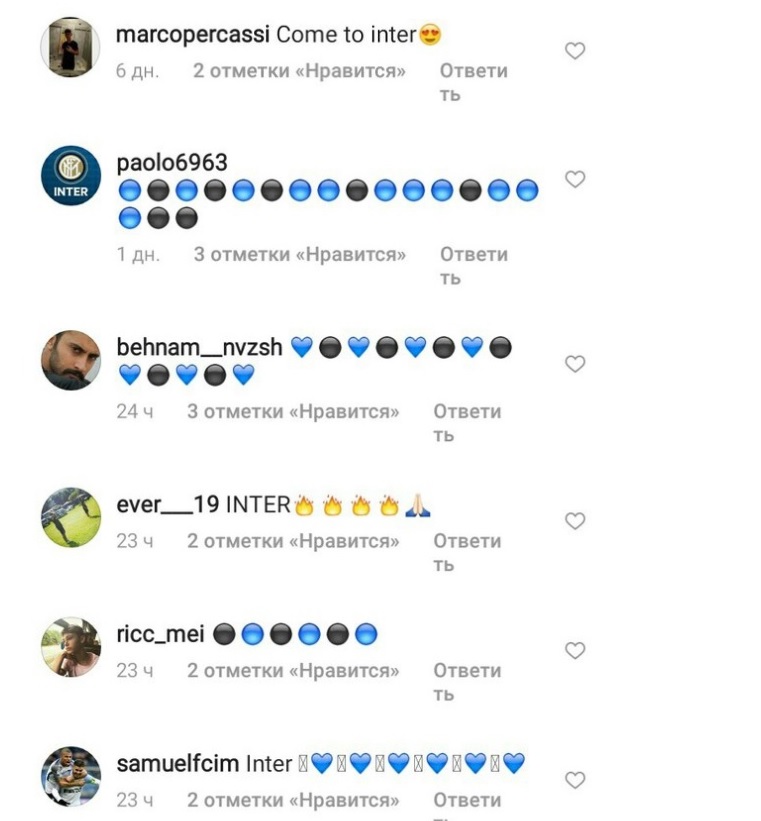View the 2 likes on ricc_mei's comment
This screenshot has height=821, width=761.
tap(293, 671)
